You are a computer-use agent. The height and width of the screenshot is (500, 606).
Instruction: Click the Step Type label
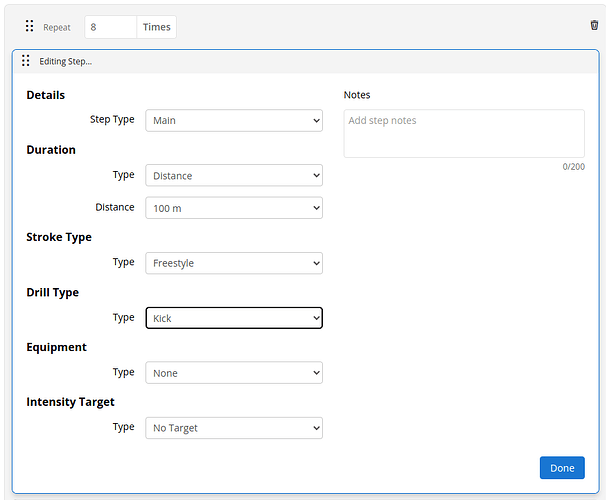coord(112,120)
